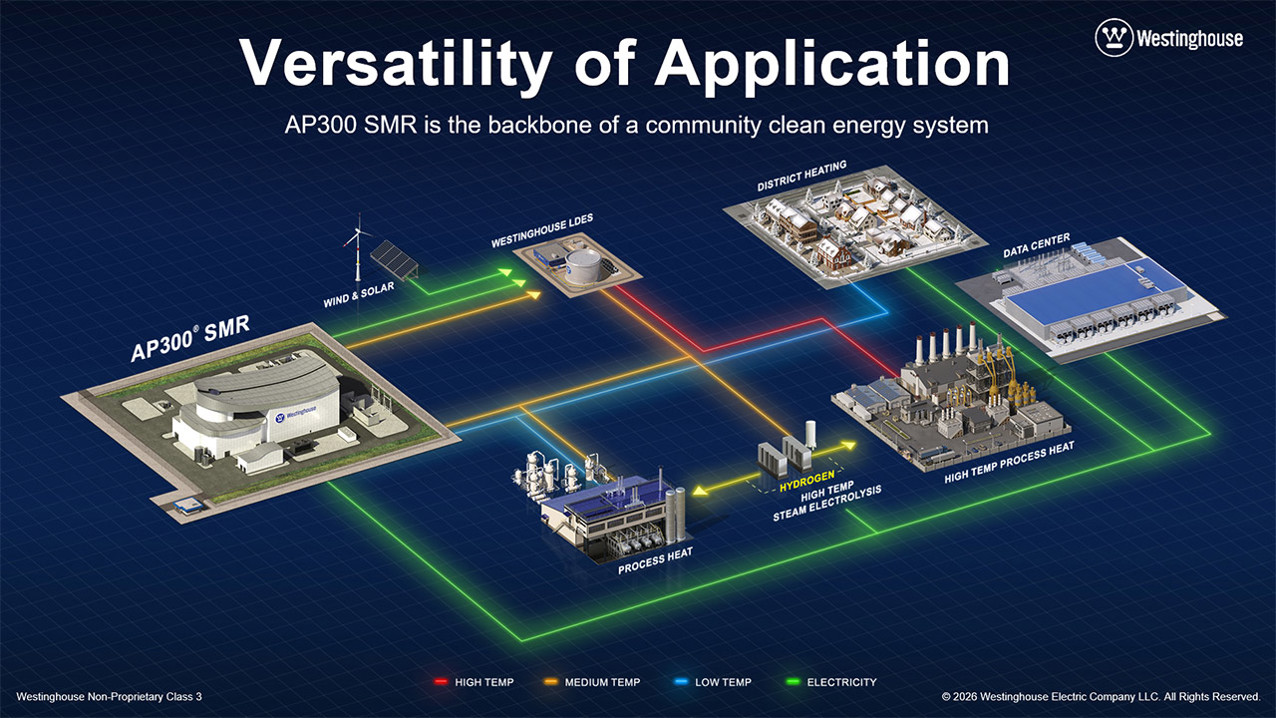This screenshot has height=718, width=1276.
Task: Click the green Electricity legend swatch
Action: coord(792,682)
